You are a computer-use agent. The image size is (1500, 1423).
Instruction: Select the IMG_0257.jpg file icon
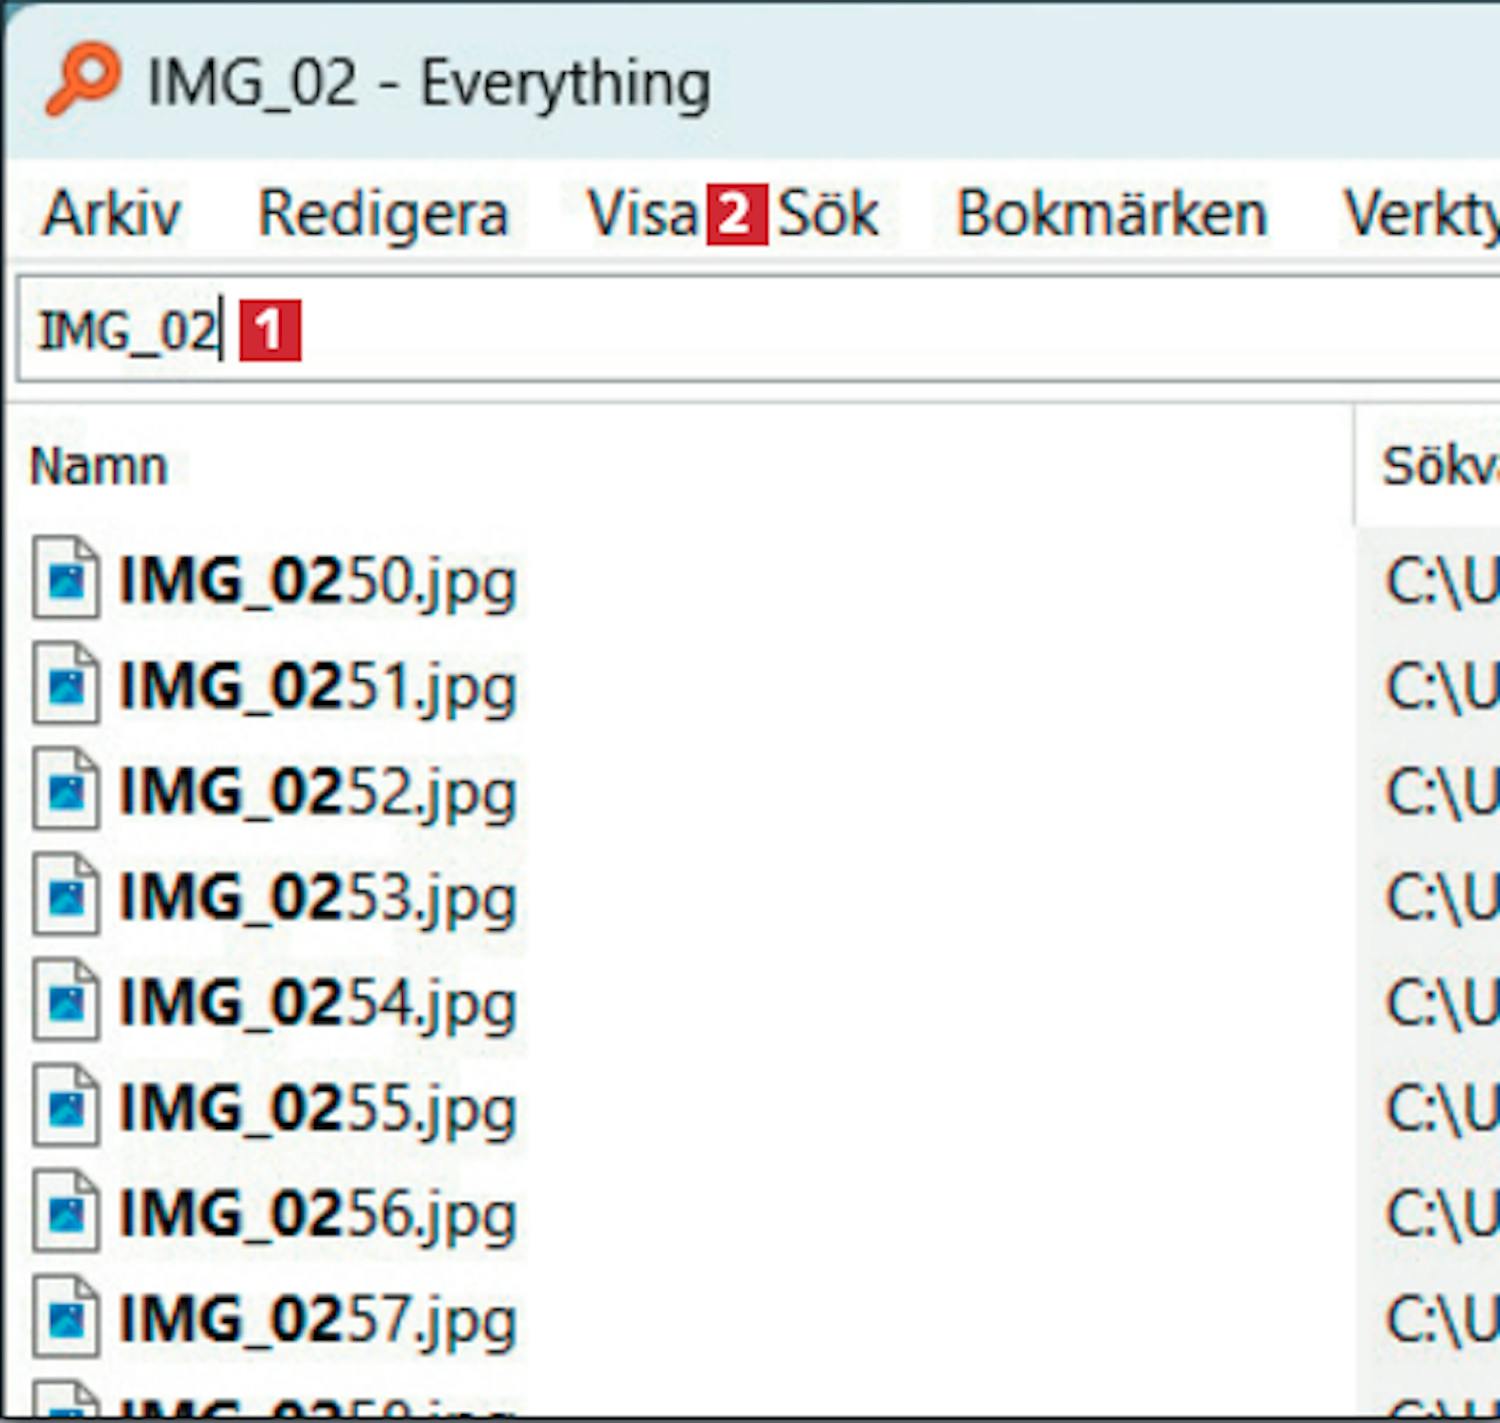coord(66,1318)
